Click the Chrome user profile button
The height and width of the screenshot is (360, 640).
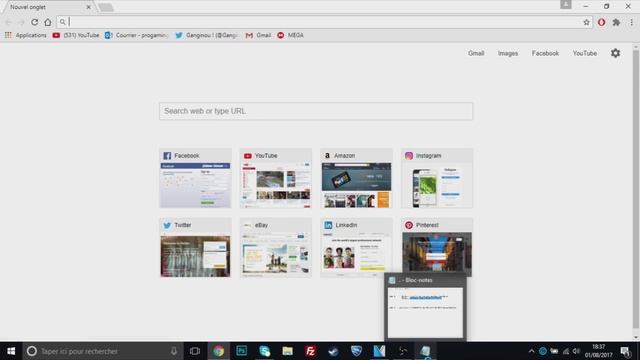pyautogui.click(x=566, y=4)
